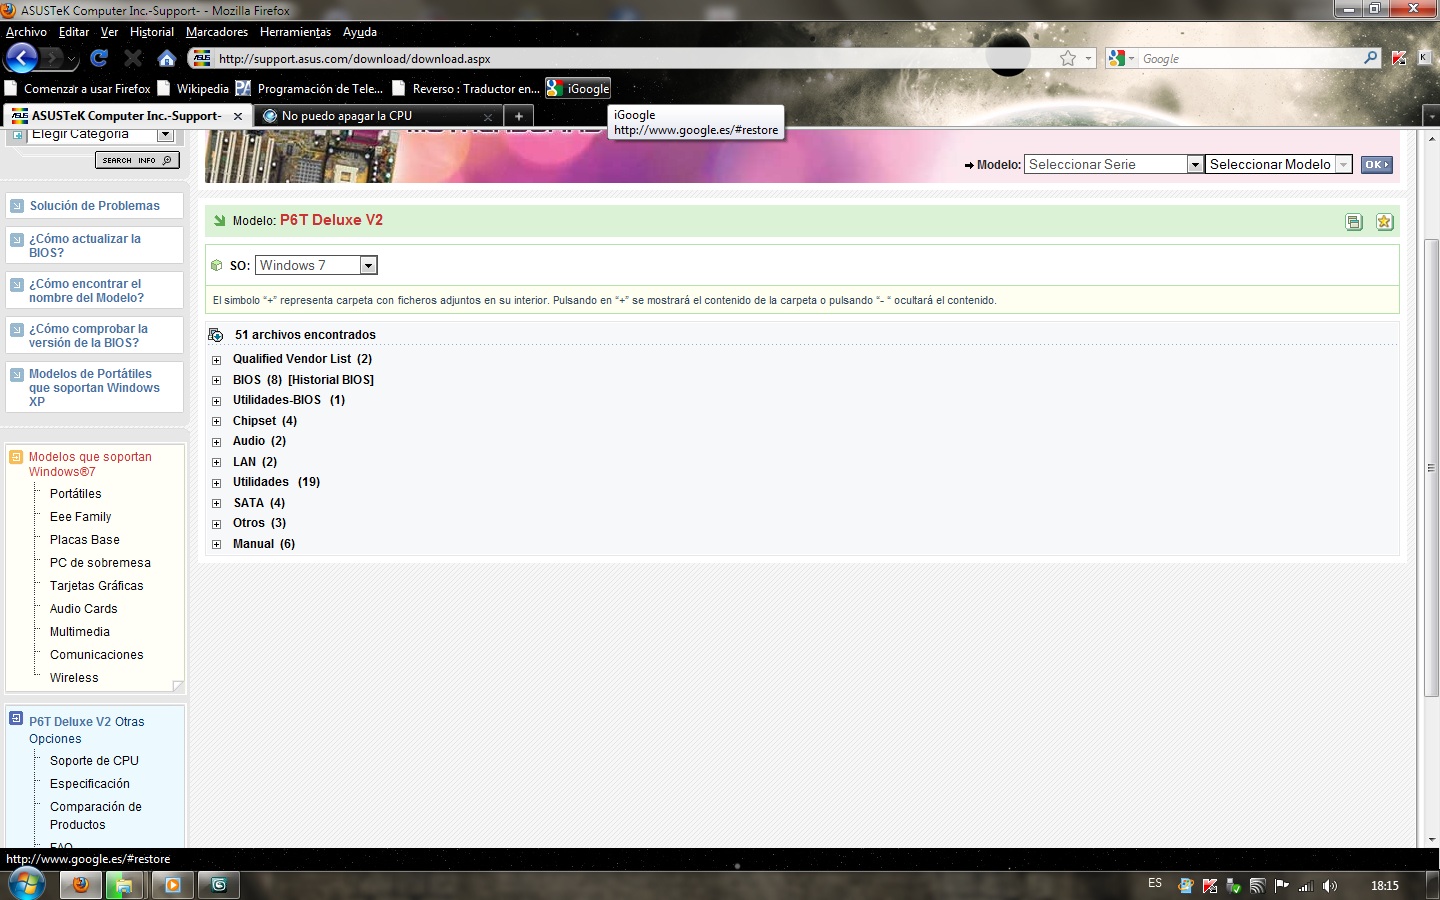
Task: Reload the current page
Action: pyautogui.click(x=99, y=58)
